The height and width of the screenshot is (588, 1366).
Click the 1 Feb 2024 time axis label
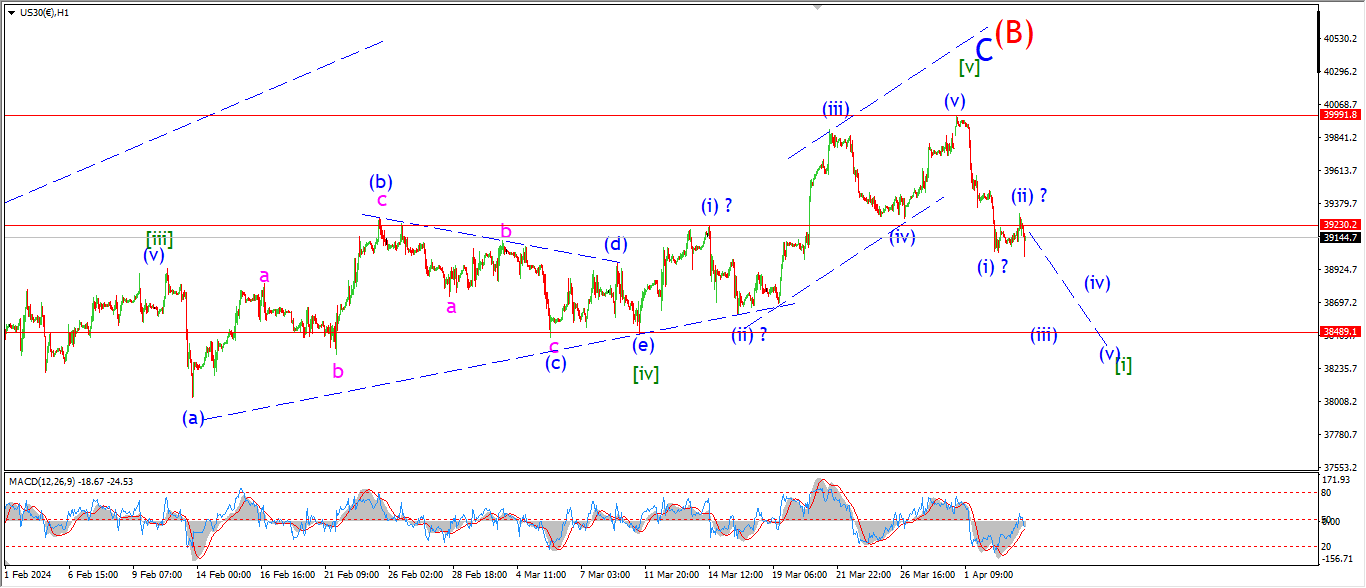coord(27,575)
